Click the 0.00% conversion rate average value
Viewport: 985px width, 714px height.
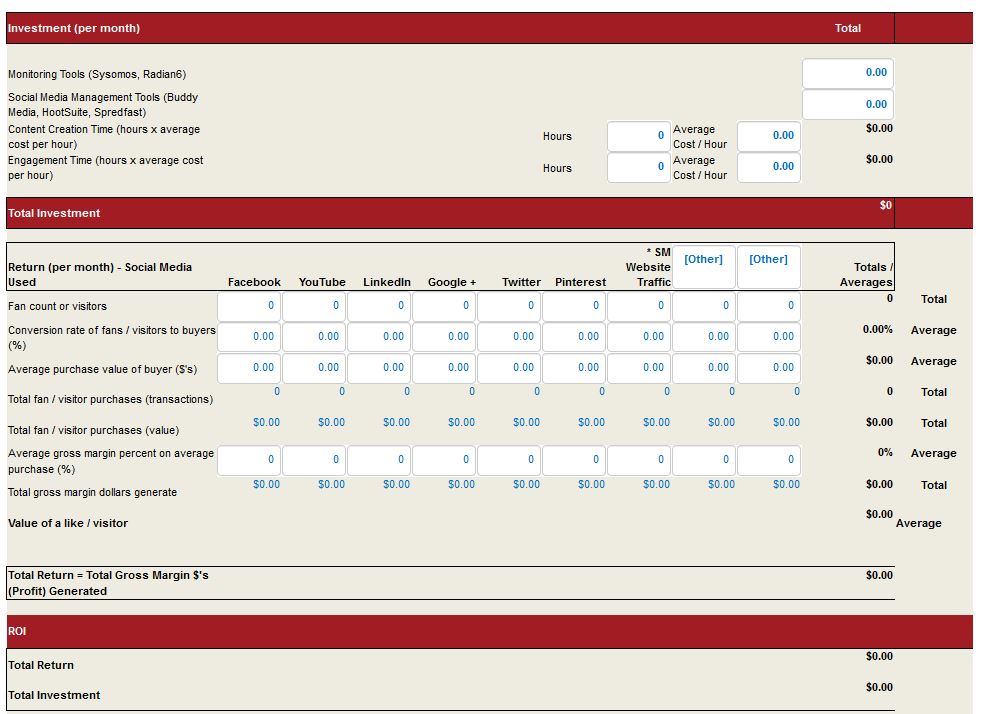pos(878,329)
